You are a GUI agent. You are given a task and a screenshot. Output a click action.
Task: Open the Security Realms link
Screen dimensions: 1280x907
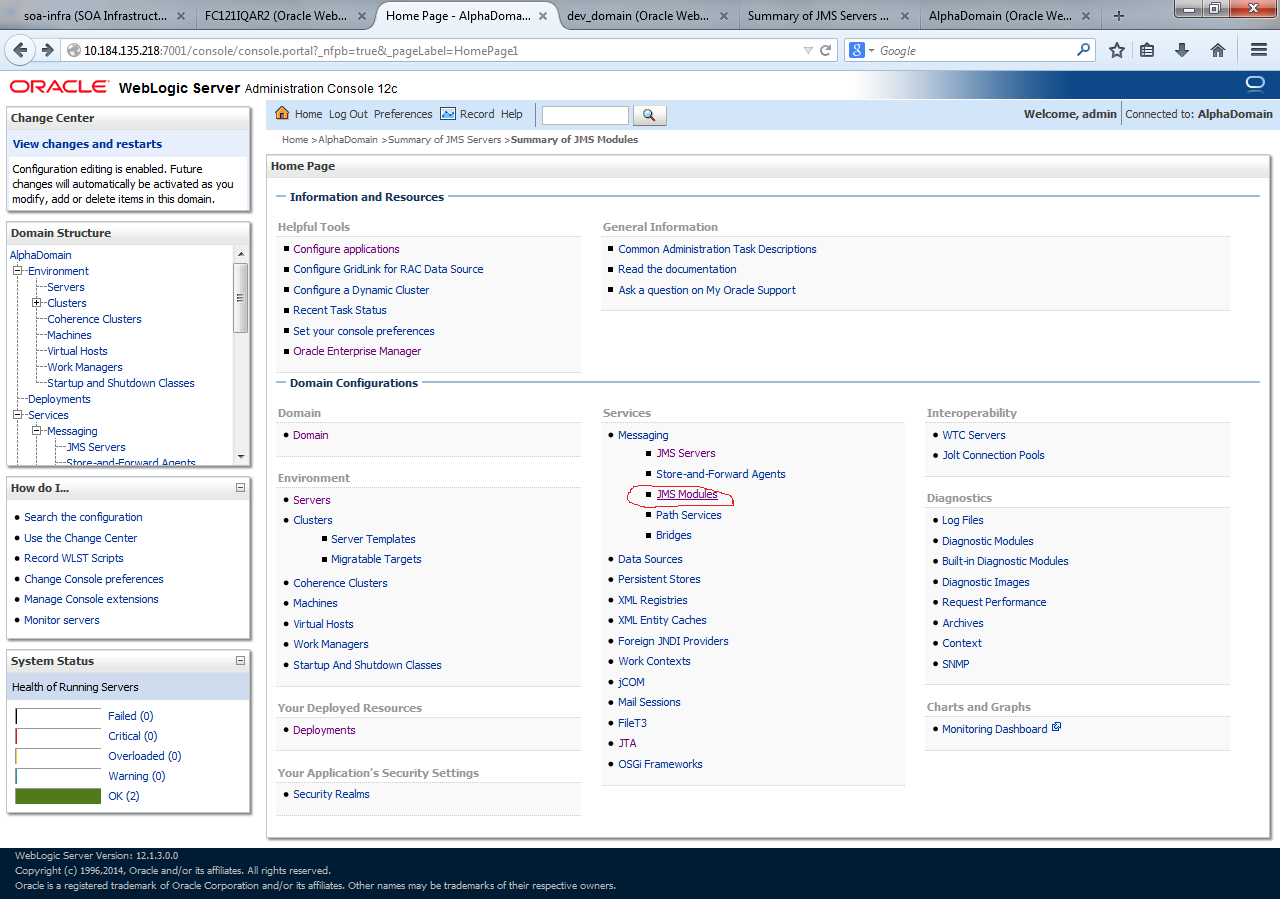point(331,794)
